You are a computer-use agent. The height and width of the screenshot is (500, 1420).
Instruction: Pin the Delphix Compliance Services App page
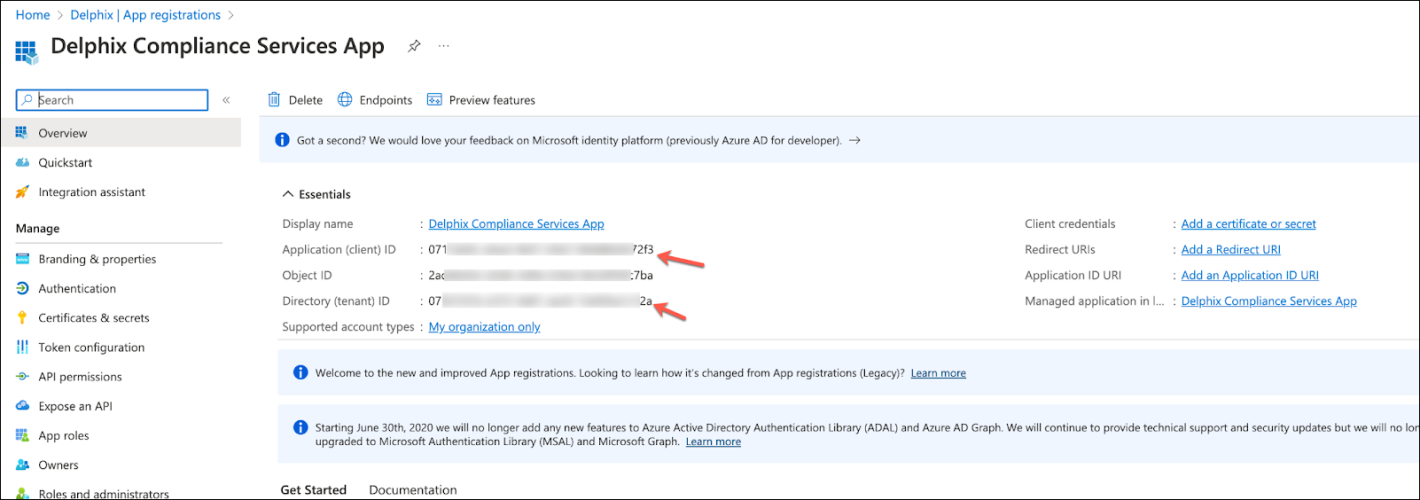[414, 47]
